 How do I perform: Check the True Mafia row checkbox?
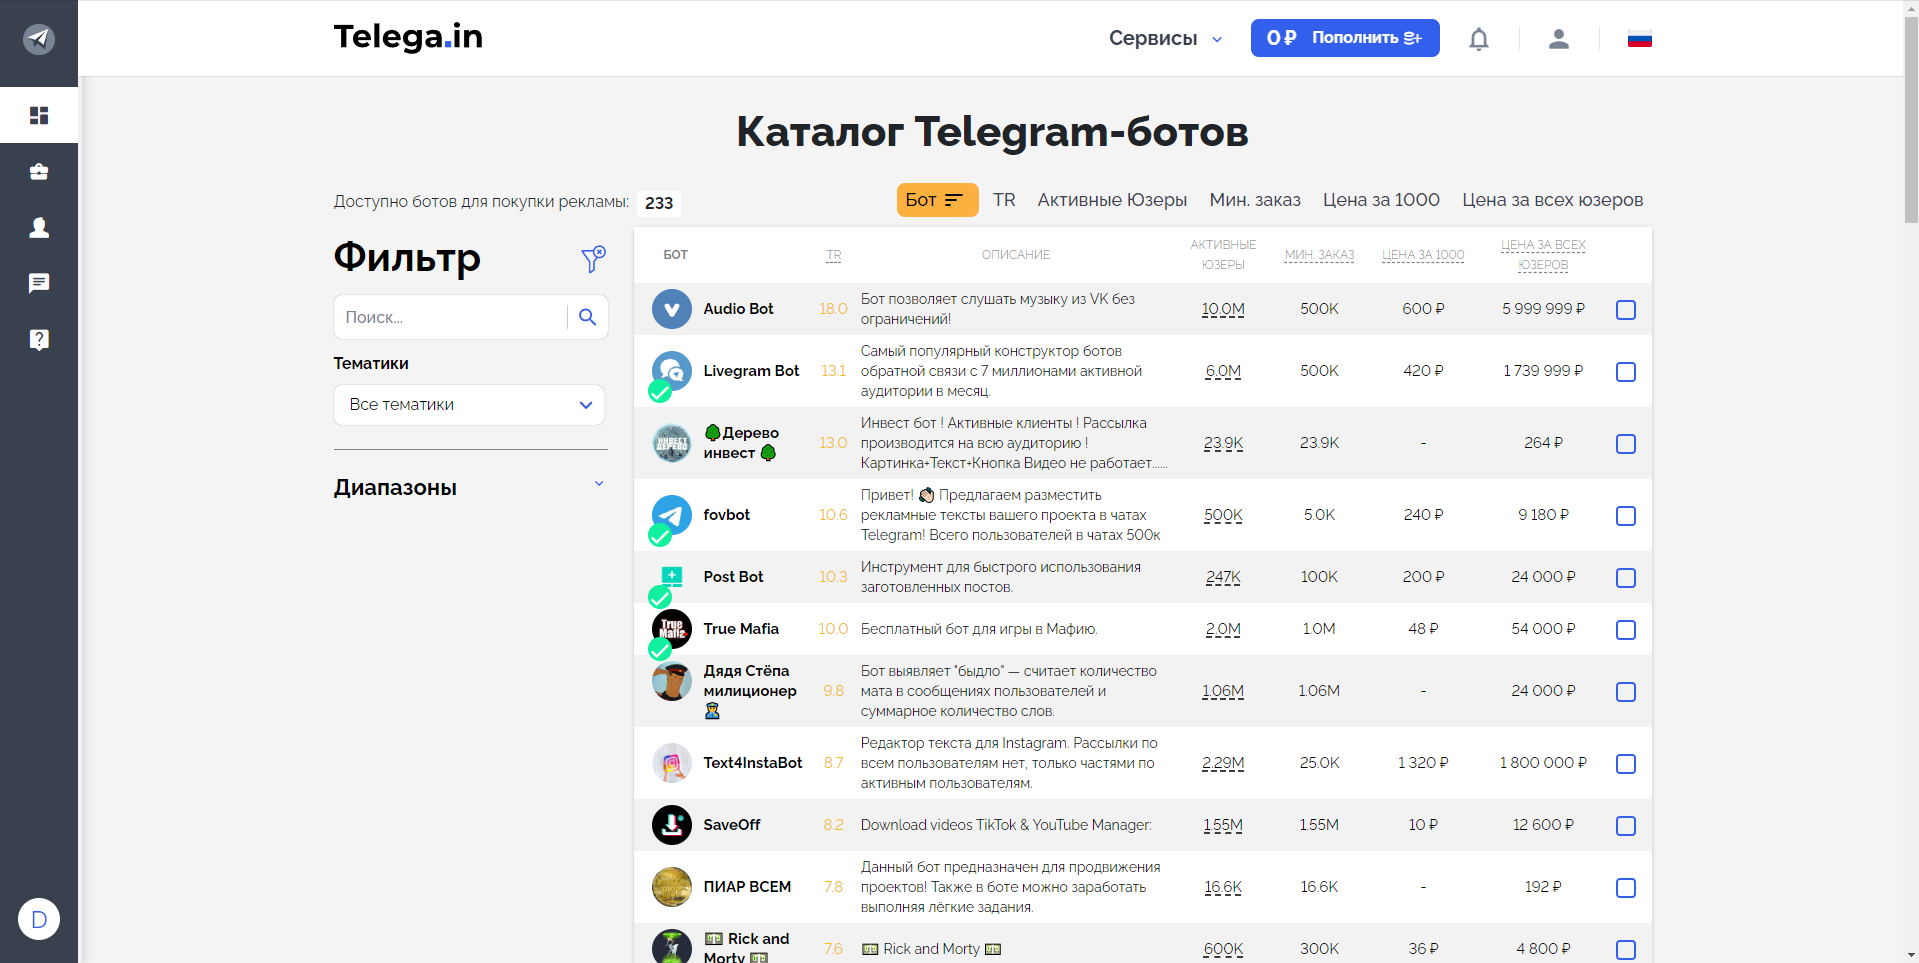(1626, 630)
